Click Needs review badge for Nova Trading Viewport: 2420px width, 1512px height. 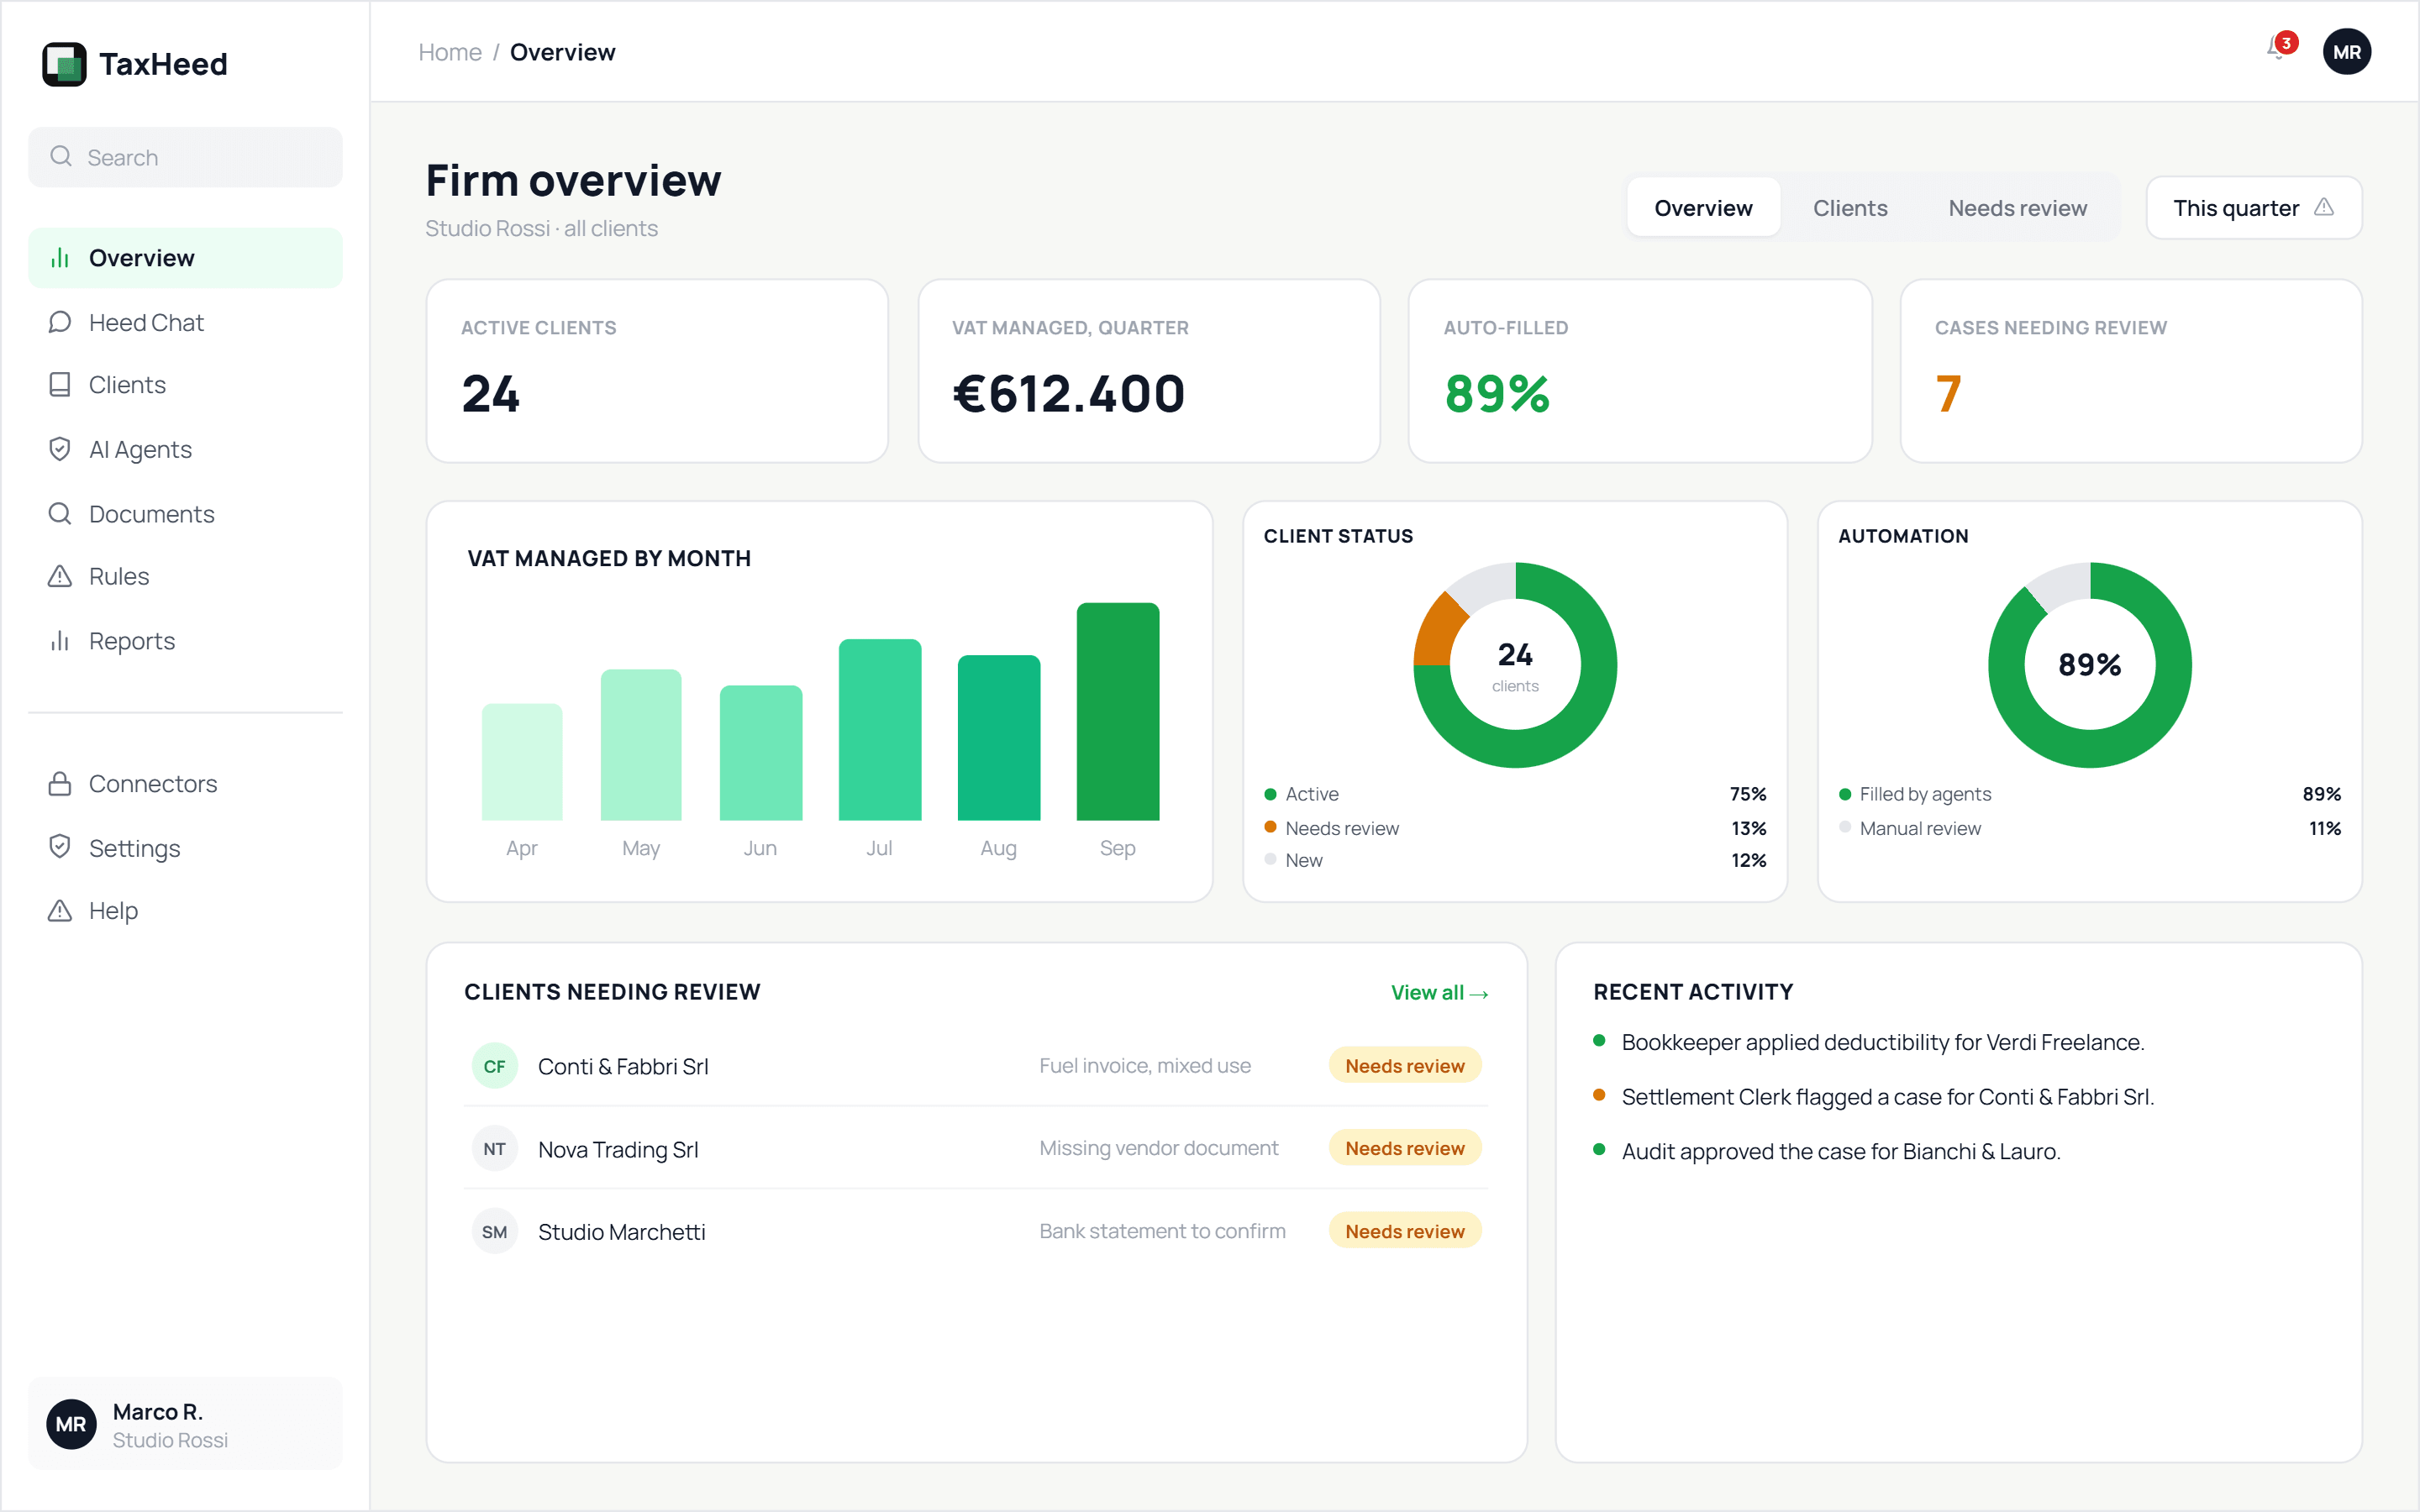click(1404, 1148)
